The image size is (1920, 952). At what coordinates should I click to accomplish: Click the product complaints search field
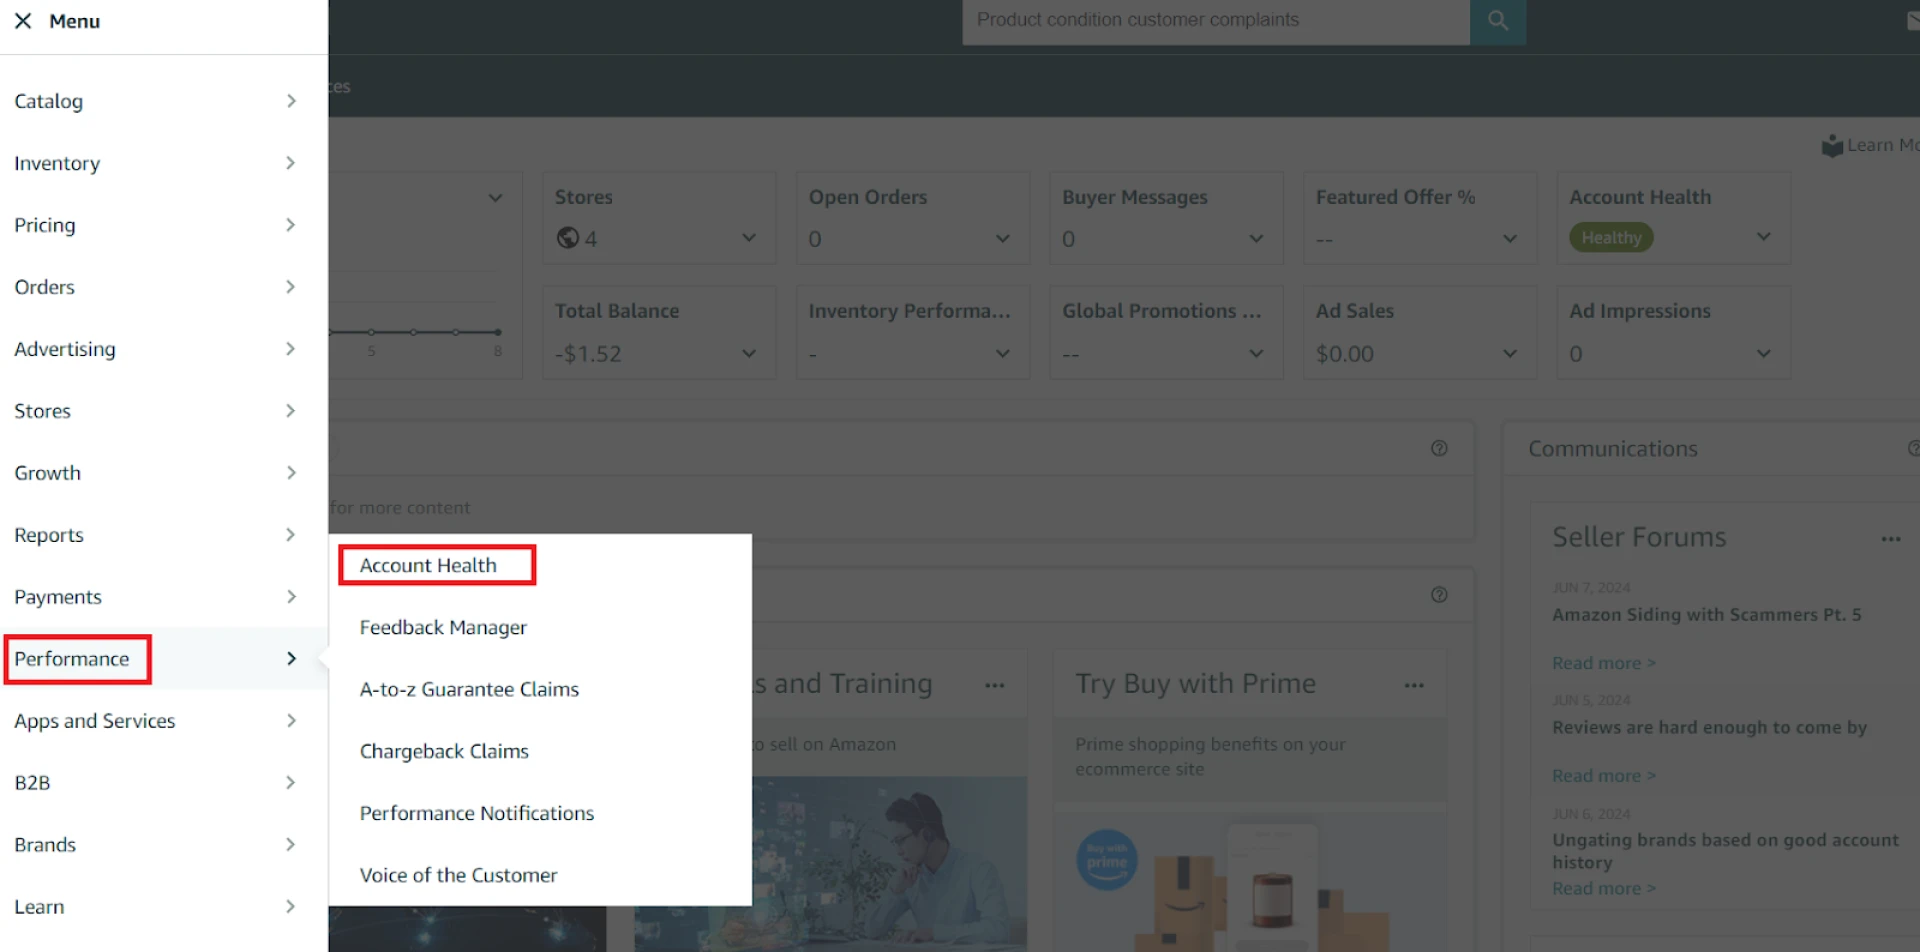[x=1215, y=19]
